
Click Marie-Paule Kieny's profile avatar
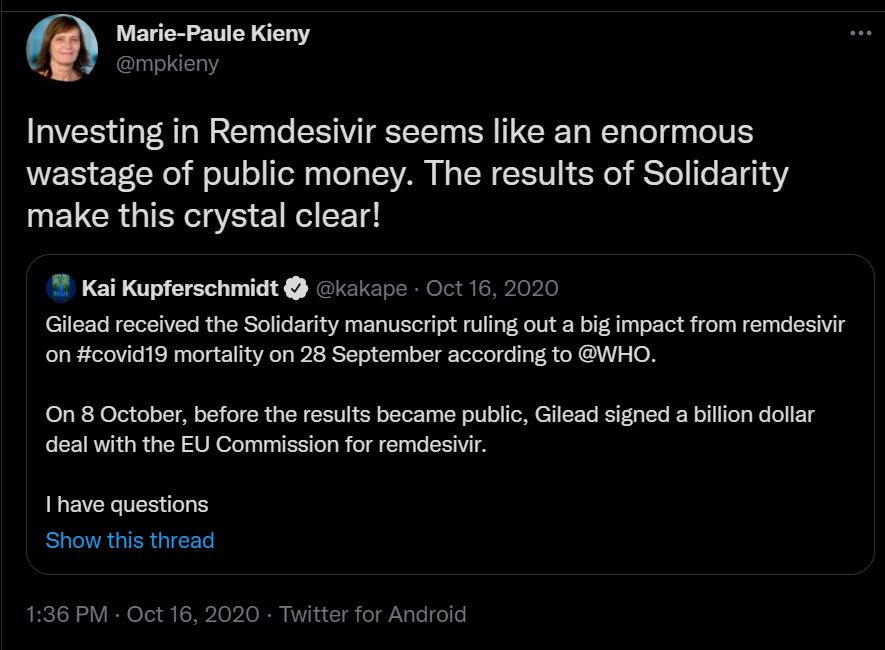pyautogui.click(x=63, y=48)
